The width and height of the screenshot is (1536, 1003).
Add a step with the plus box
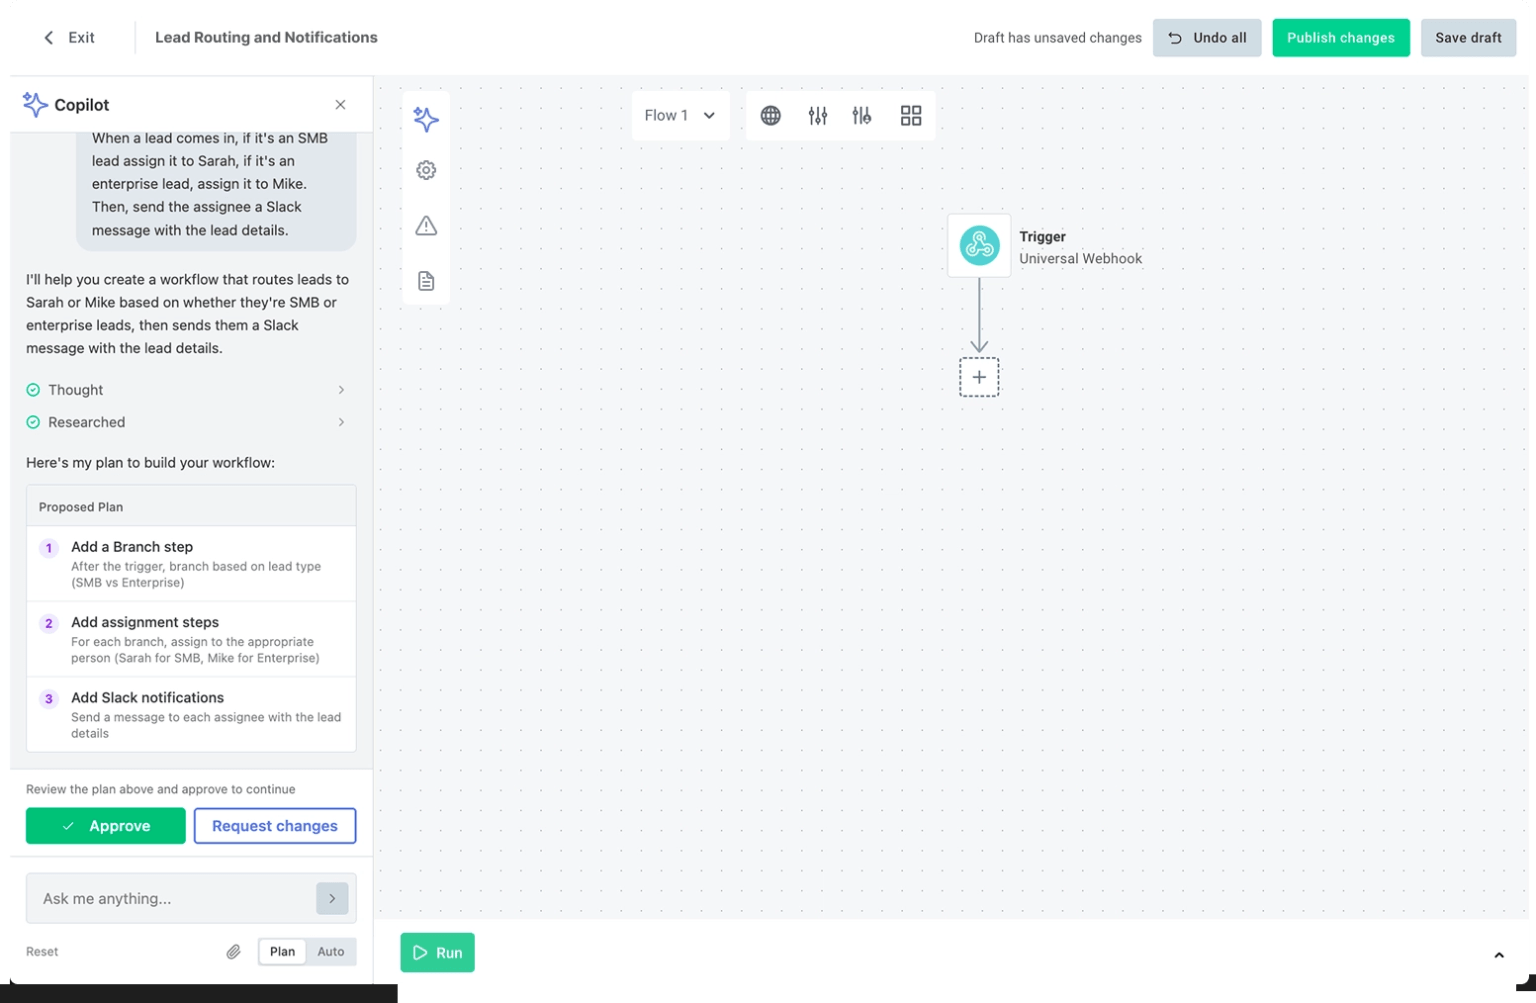point(979,377)
